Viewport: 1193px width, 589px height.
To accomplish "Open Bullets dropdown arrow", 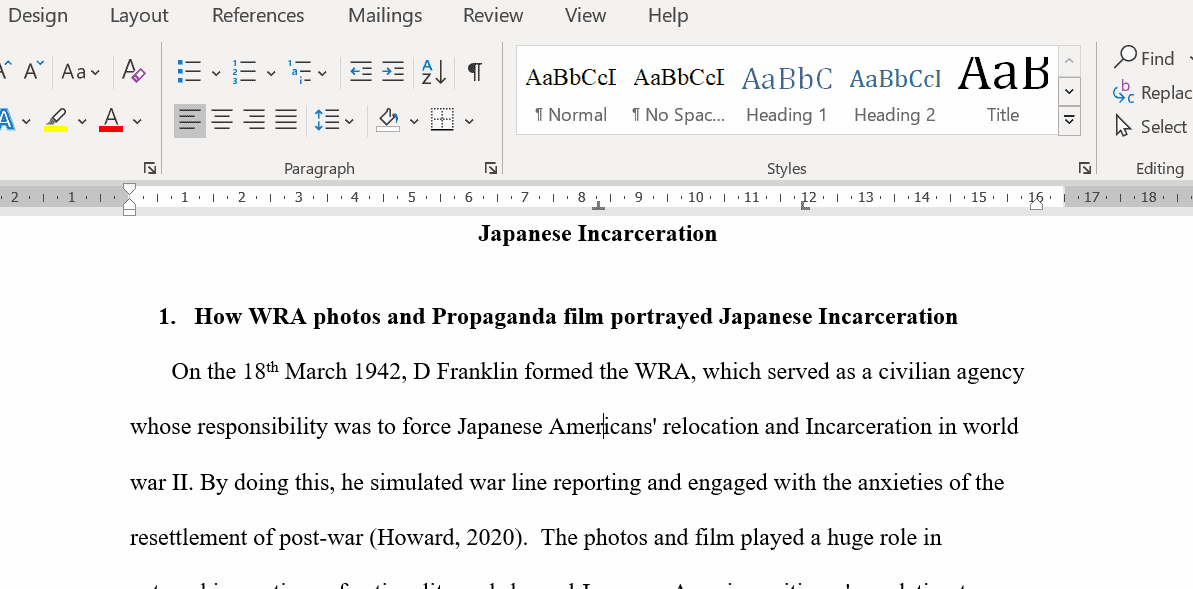I will (x=215, y=73).
